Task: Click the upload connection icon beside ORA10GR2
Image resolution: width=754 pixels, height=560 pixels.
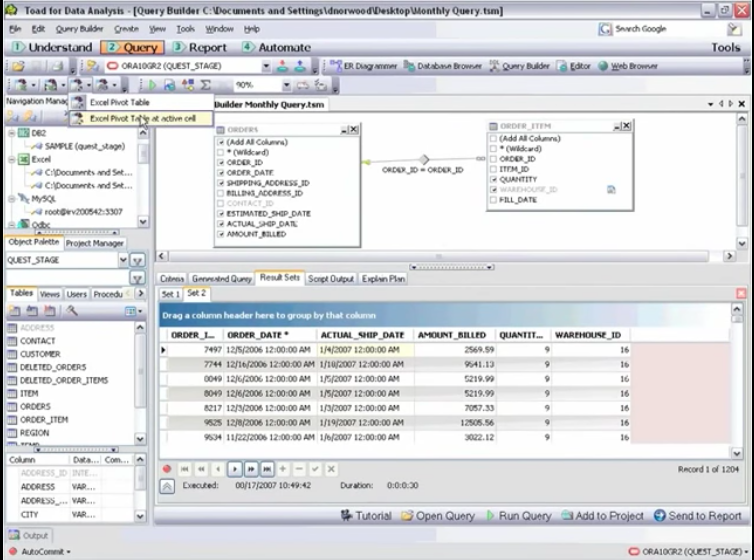Action: tap(300, 66)
